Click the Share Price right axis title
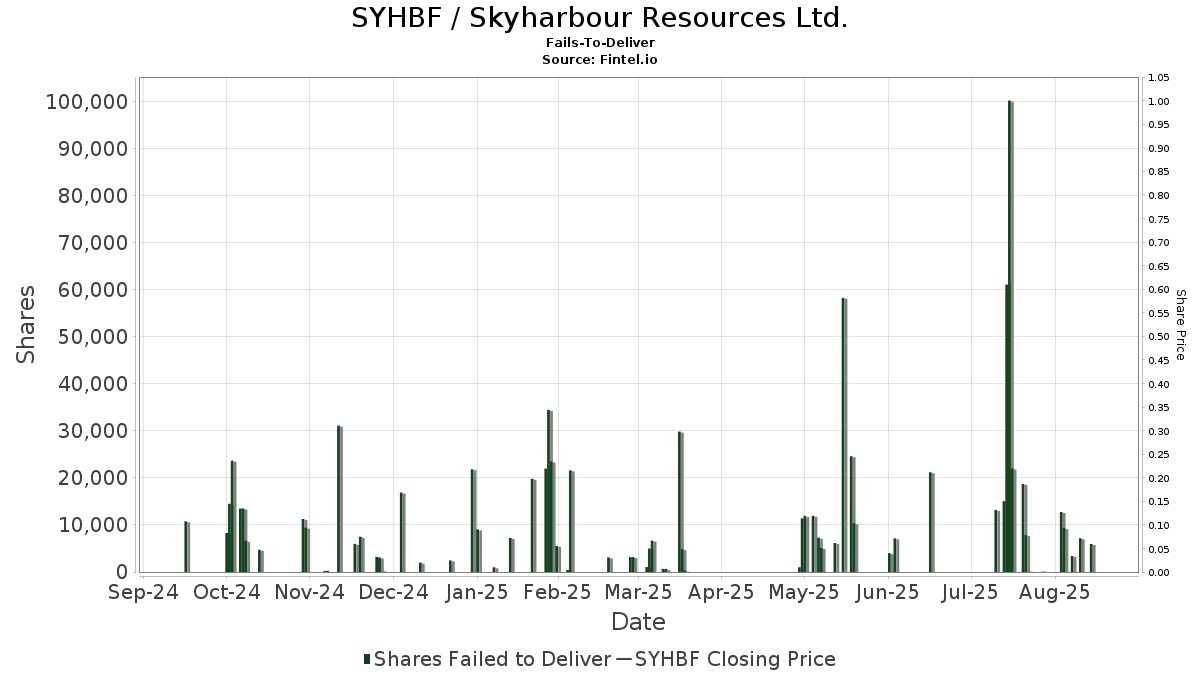The width and height of the screenshot is (1200, 675). coord(1180,325)
